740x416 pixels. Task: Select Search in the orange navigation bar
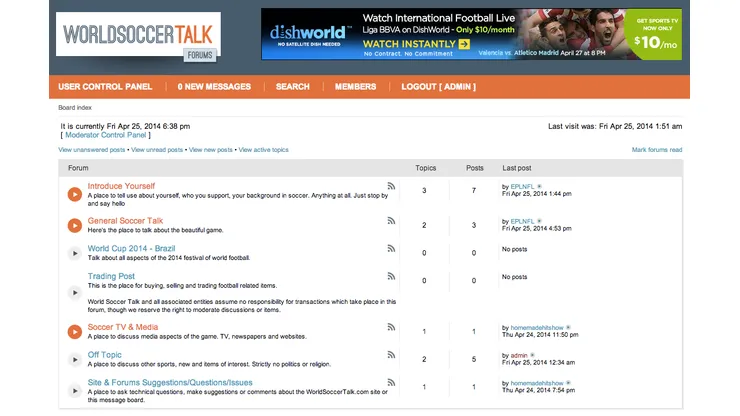coord(292,87)
